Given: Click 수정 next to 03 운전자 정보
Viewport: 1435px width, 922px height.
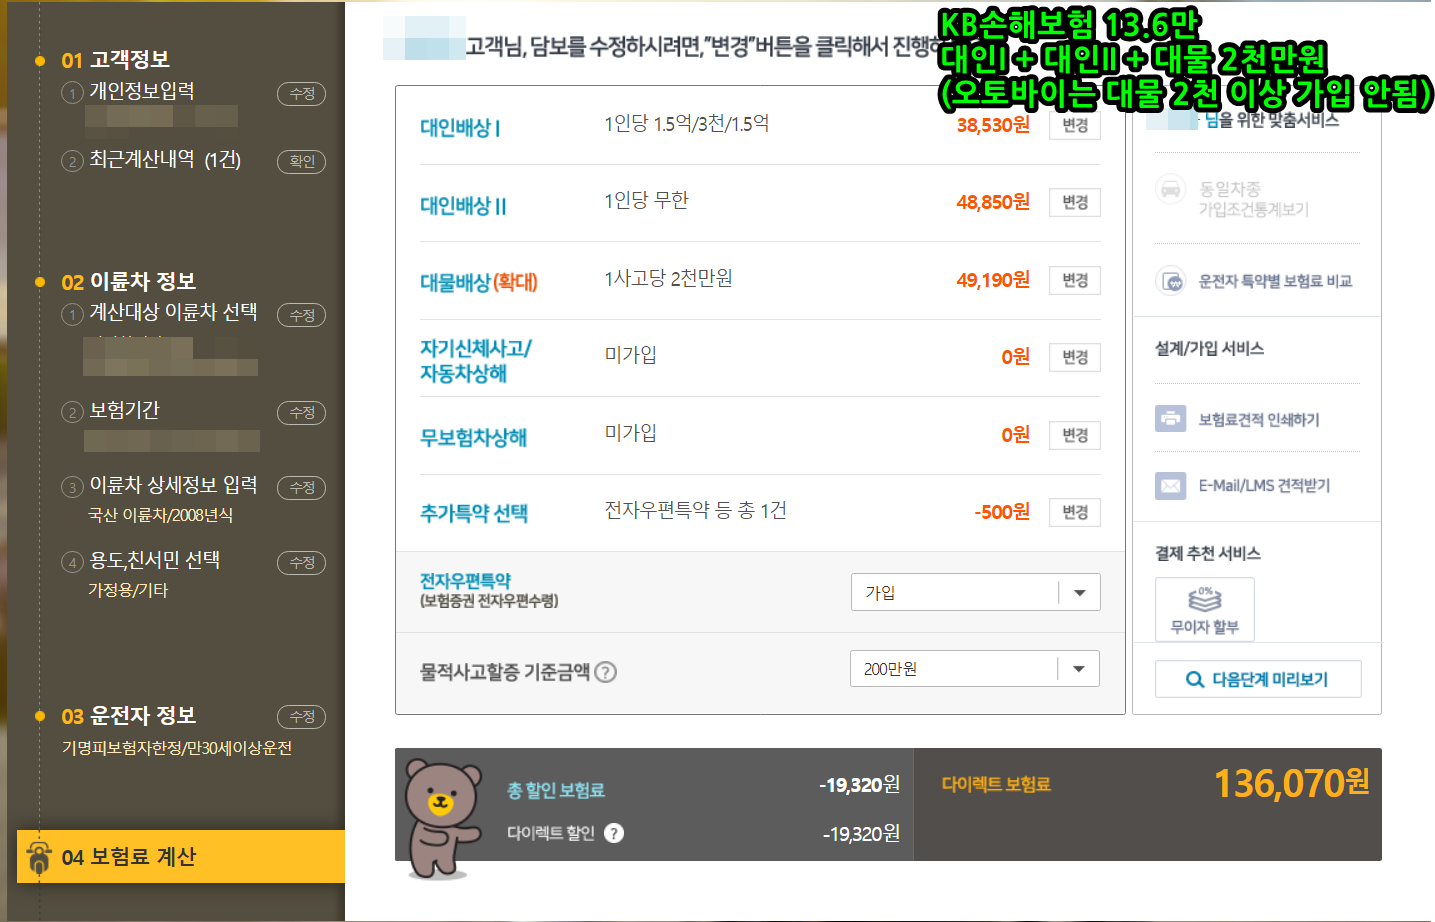Looking at the screenshot, I should pyautogui.click(x=301, y=716).
